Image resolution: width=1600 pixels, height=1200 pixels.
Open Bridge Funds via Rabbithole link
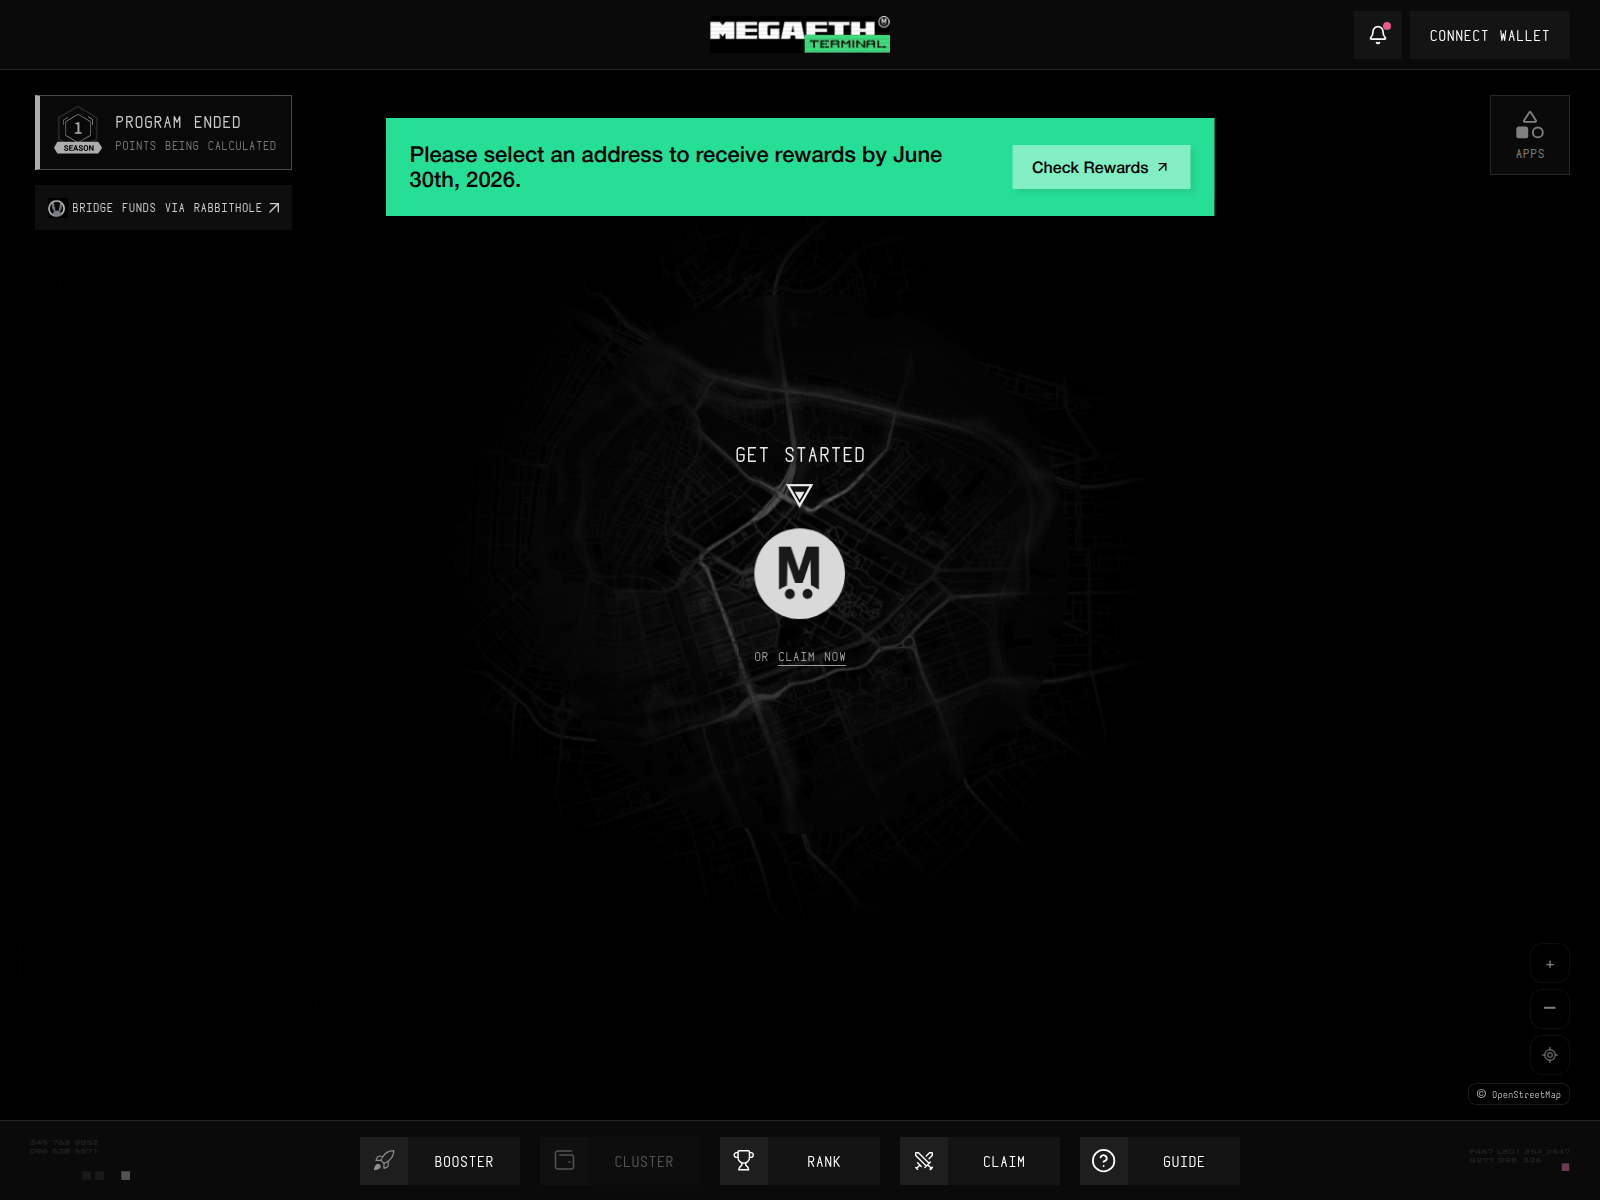164,208
